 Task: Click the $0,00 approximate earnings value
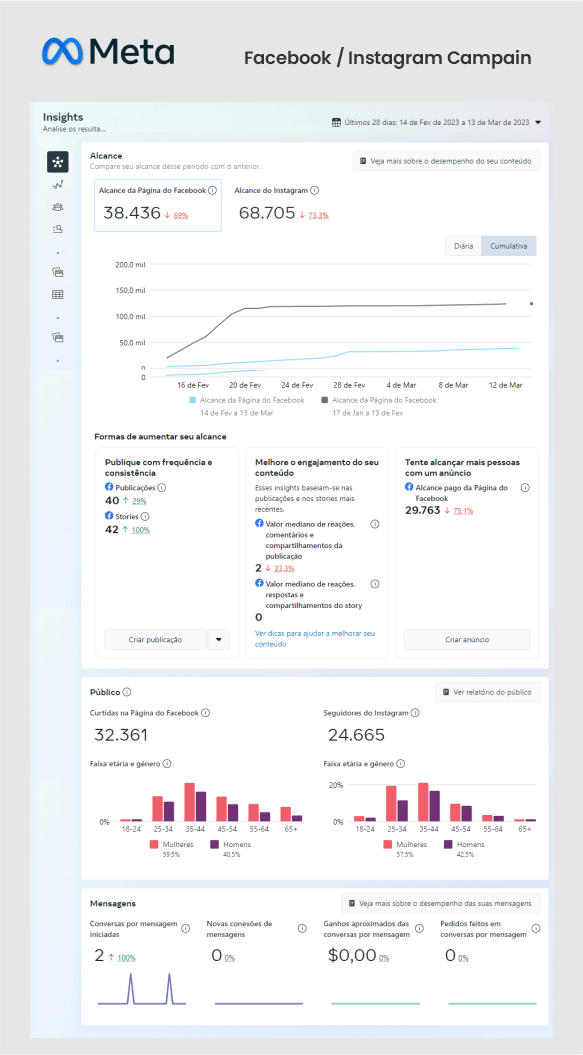point(352,955)
